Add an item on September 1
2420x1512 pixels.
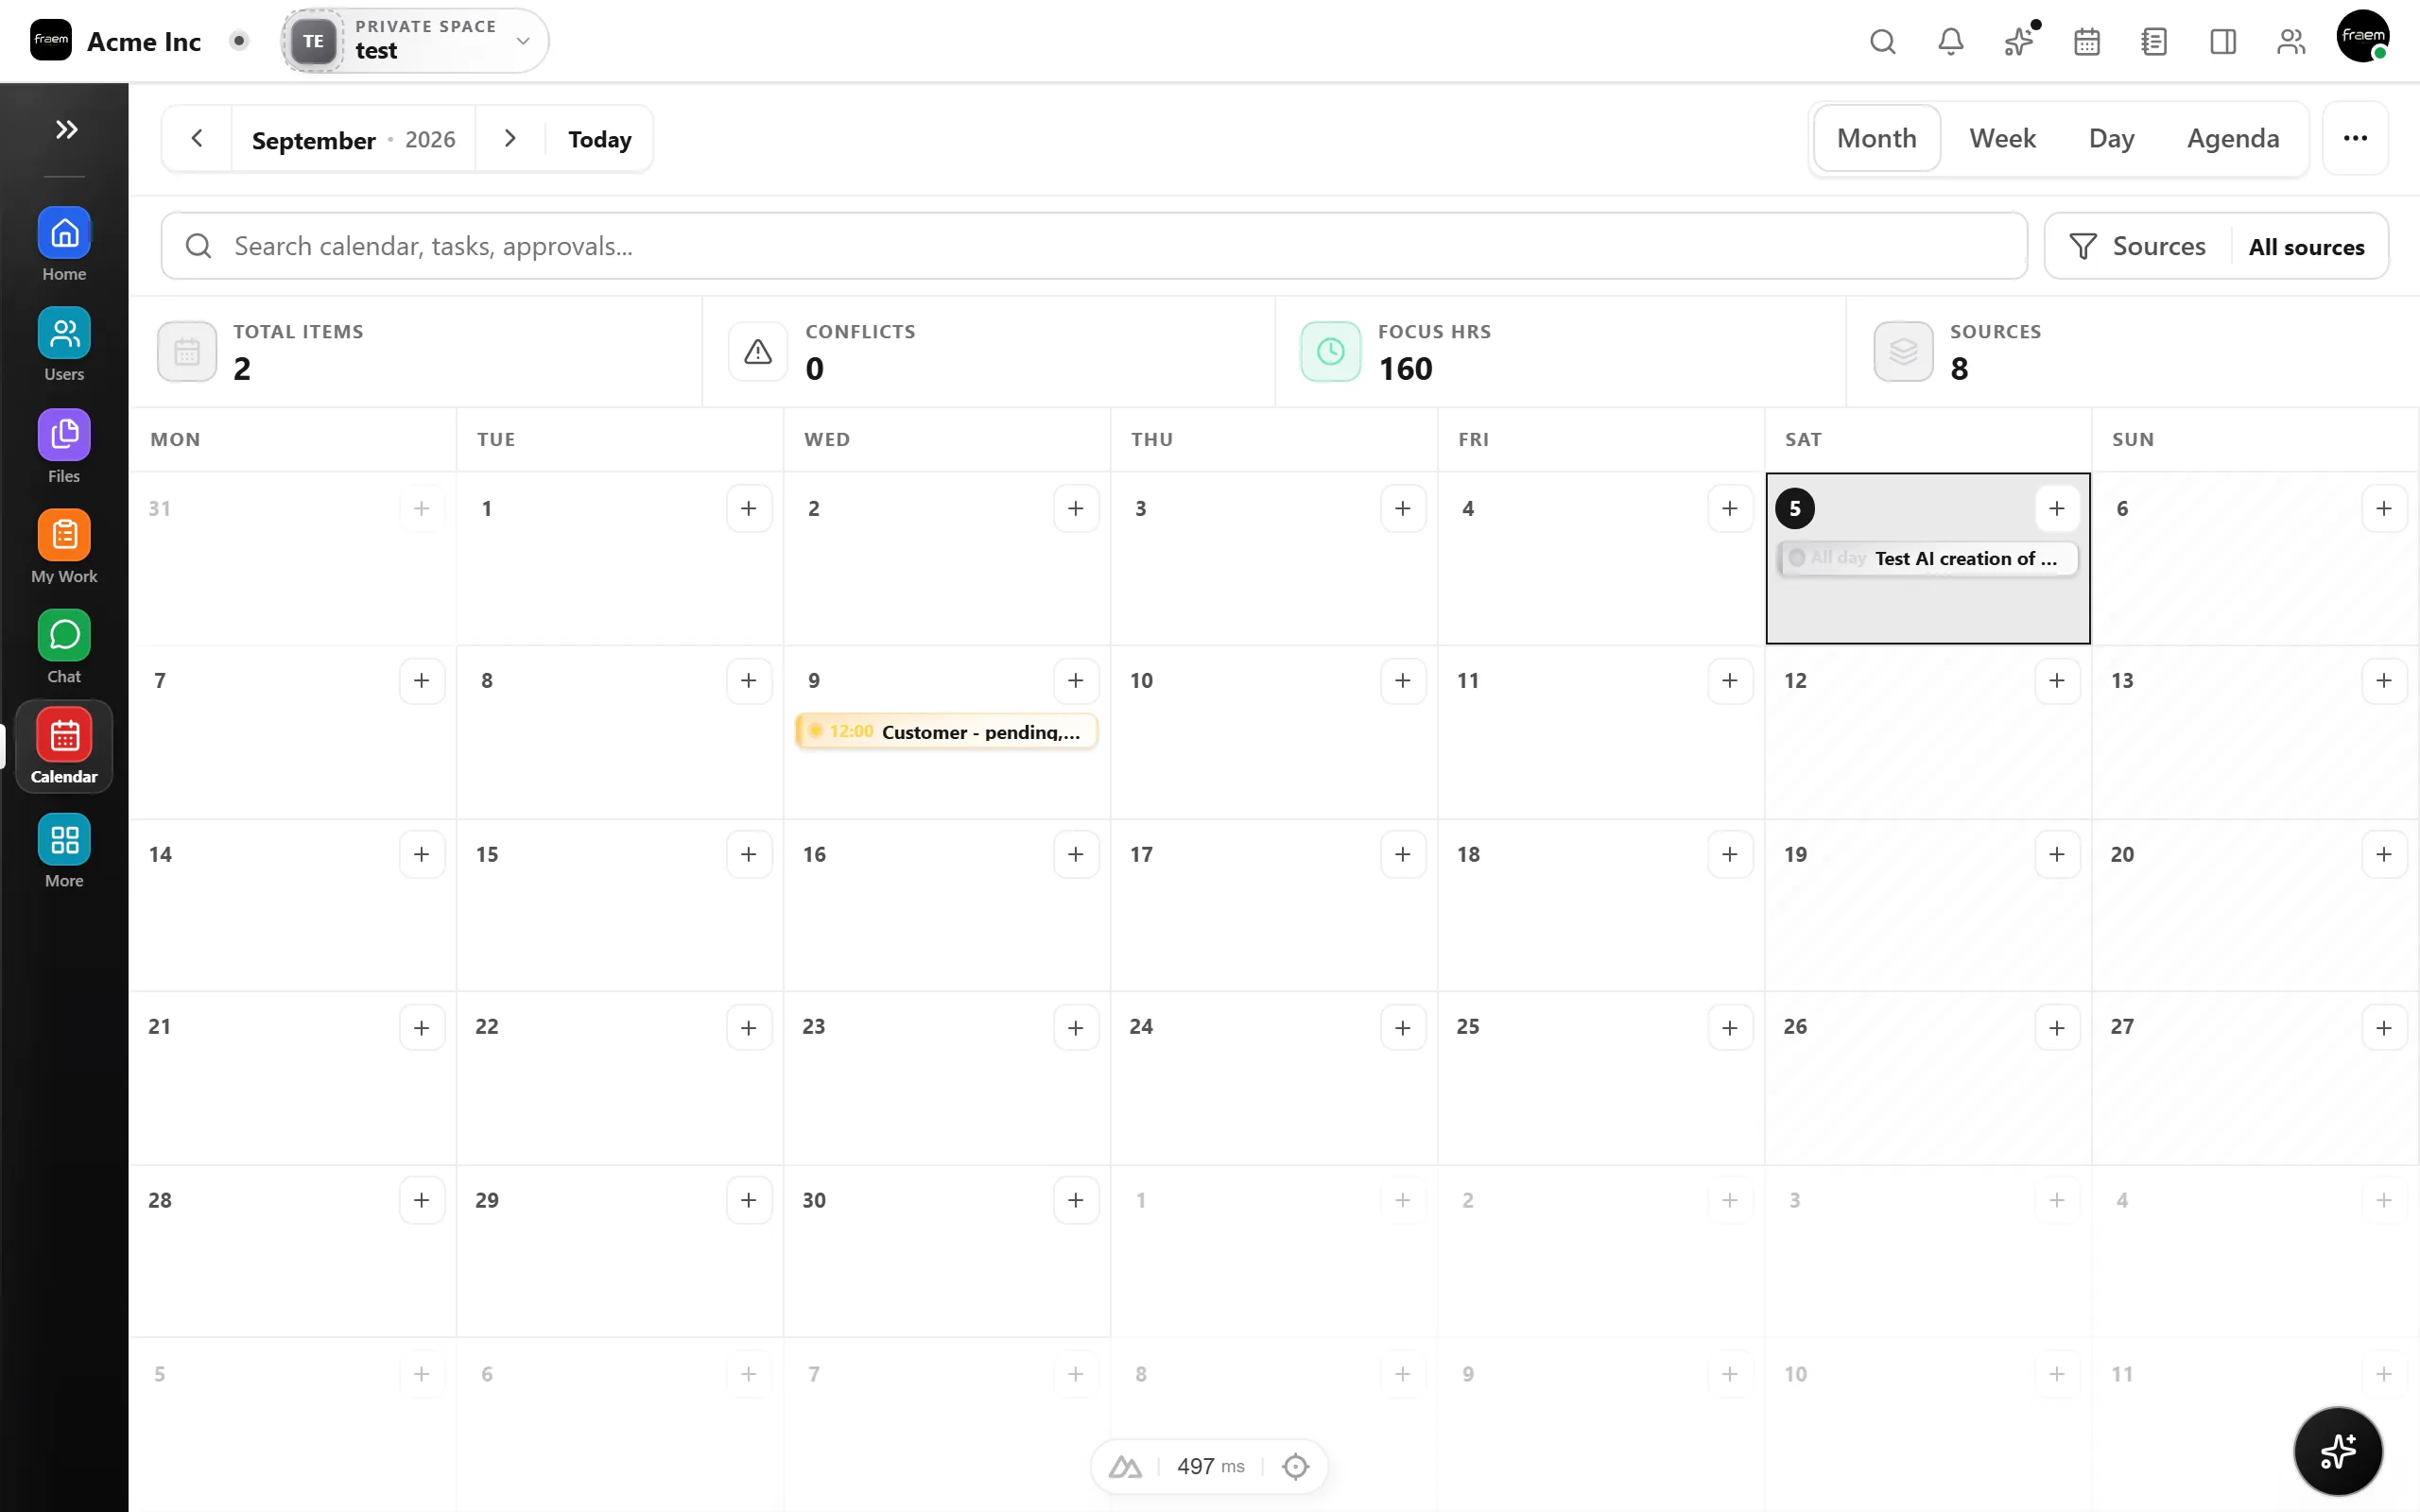tap(748, 508)
